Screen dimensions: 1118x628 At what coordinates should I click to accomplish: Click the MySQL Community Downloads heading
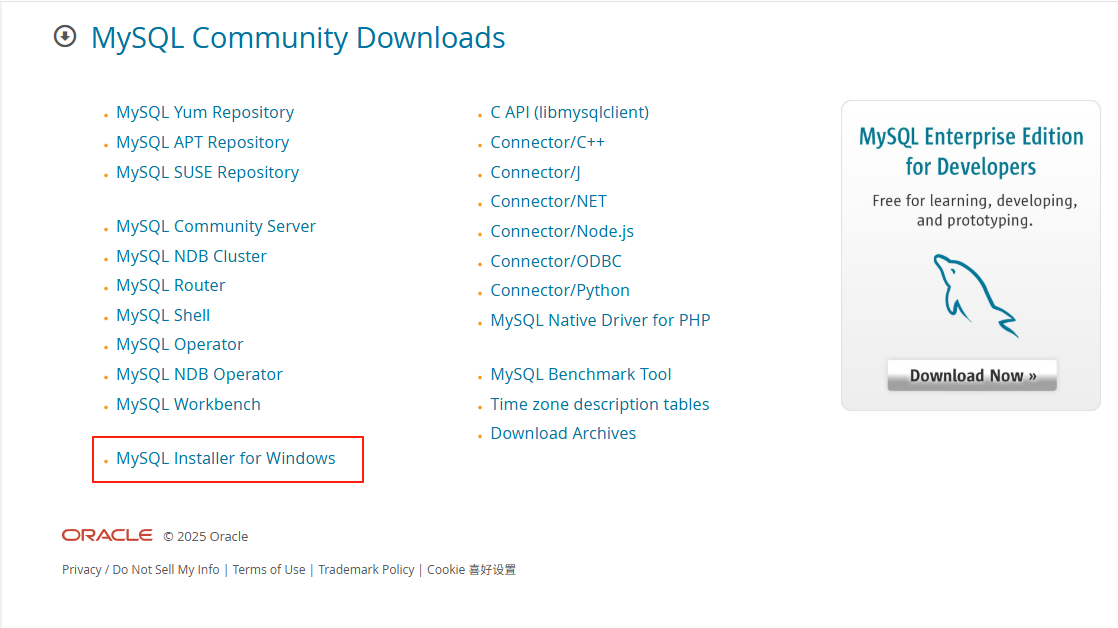click(x=298, y=38)
